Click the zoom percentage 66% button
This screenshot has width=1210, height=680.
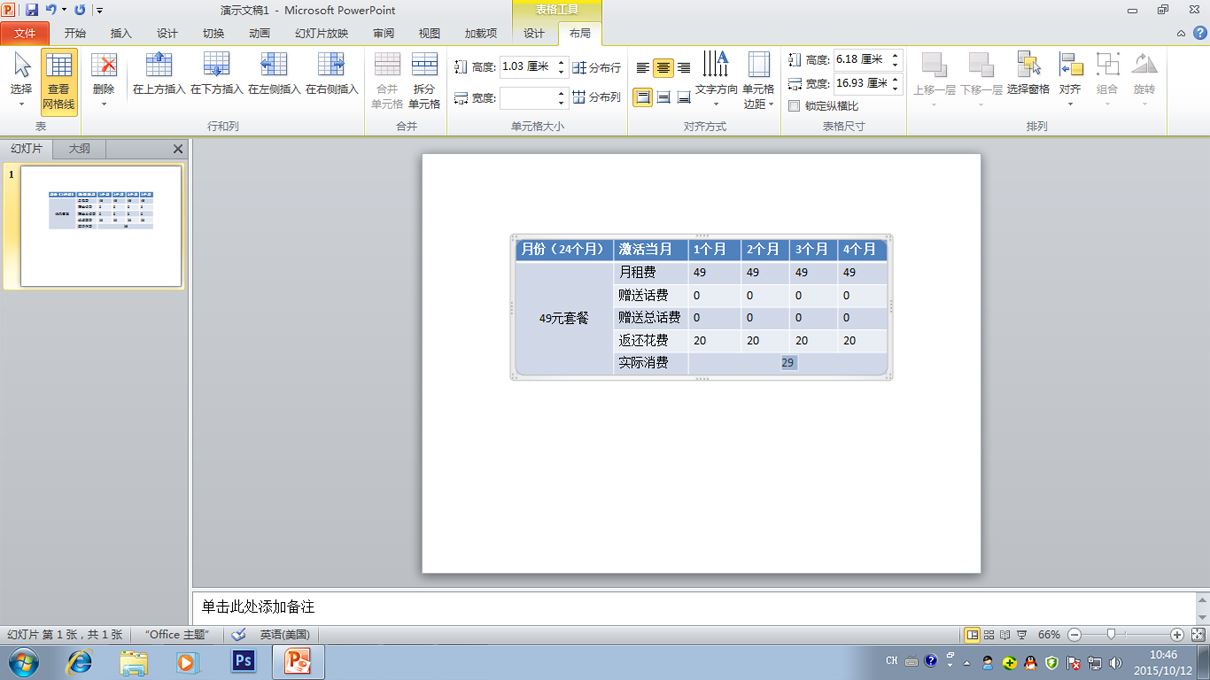1048,635
